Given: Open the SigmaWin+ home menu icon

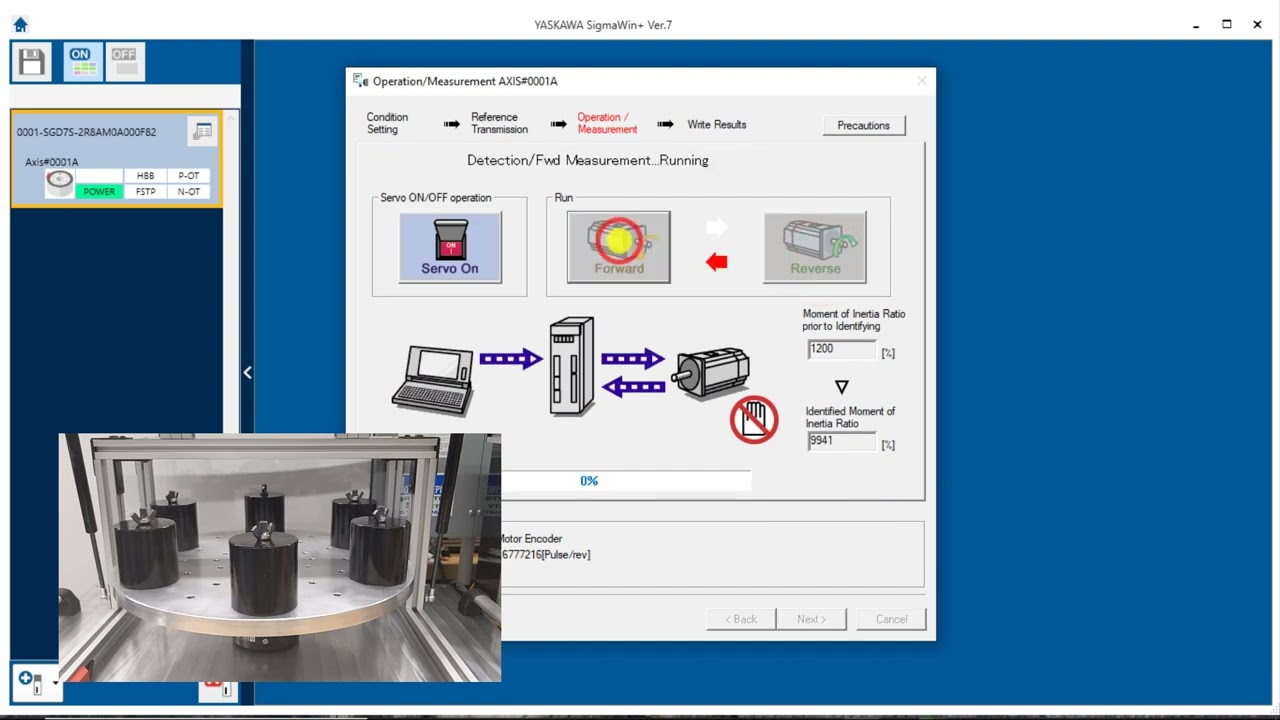Looking at the screenshot, I should click(20, 25).
